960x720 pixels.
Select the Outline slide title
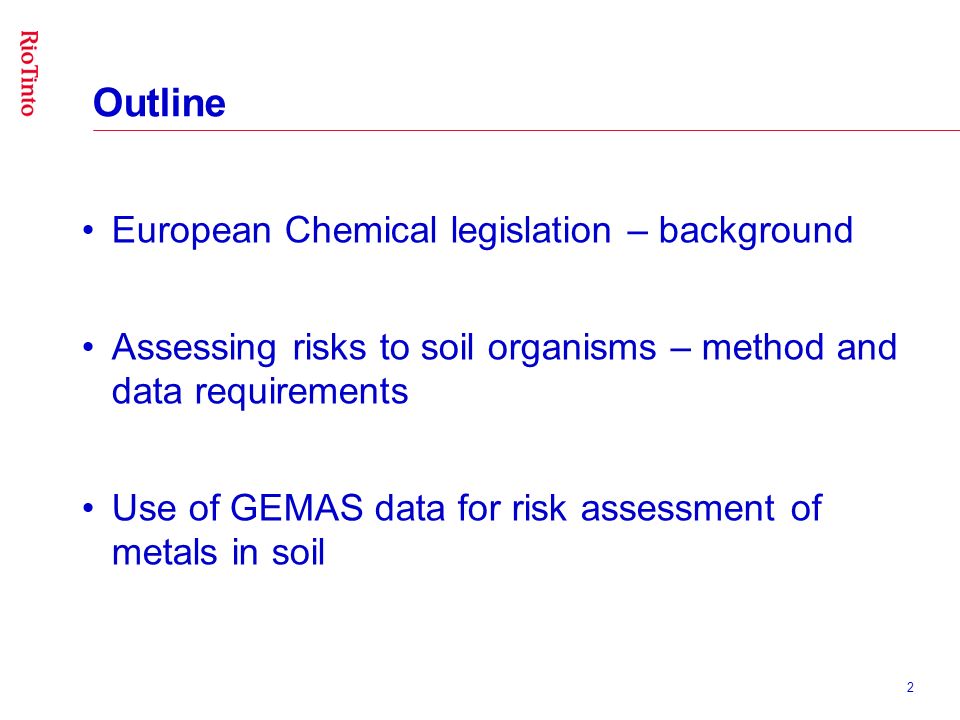(159, 102)
